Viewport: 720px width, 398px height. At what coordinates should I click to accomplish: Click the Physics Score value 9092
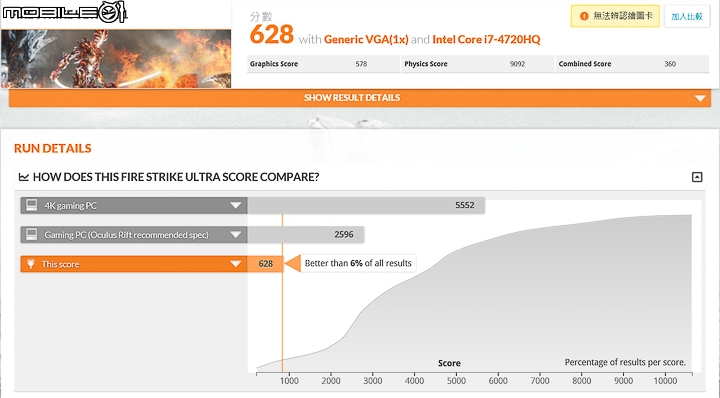[517, 64]
